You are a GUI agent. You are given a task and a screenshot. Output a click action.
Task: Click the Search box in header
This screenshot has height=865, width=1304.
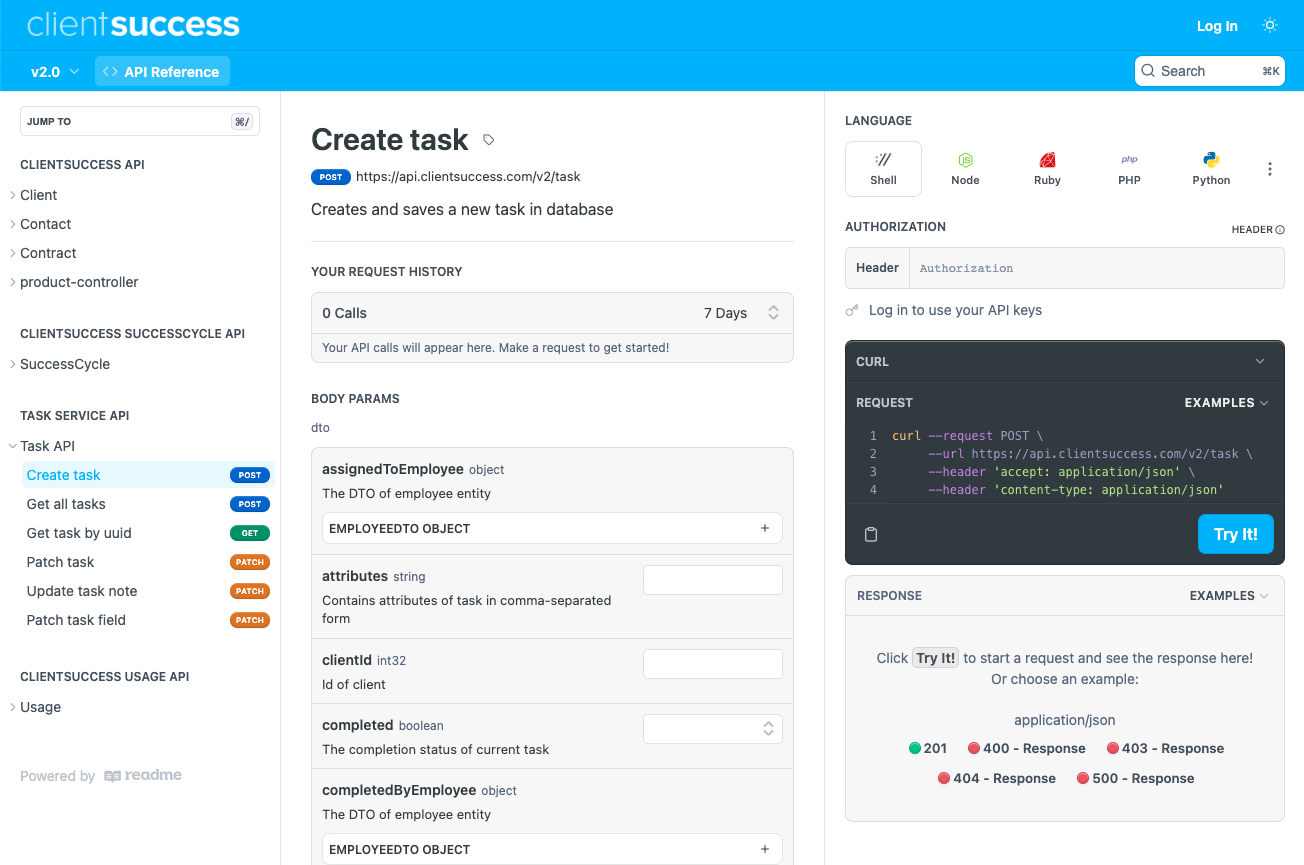pyautogui.click(x=1210, y=71)
